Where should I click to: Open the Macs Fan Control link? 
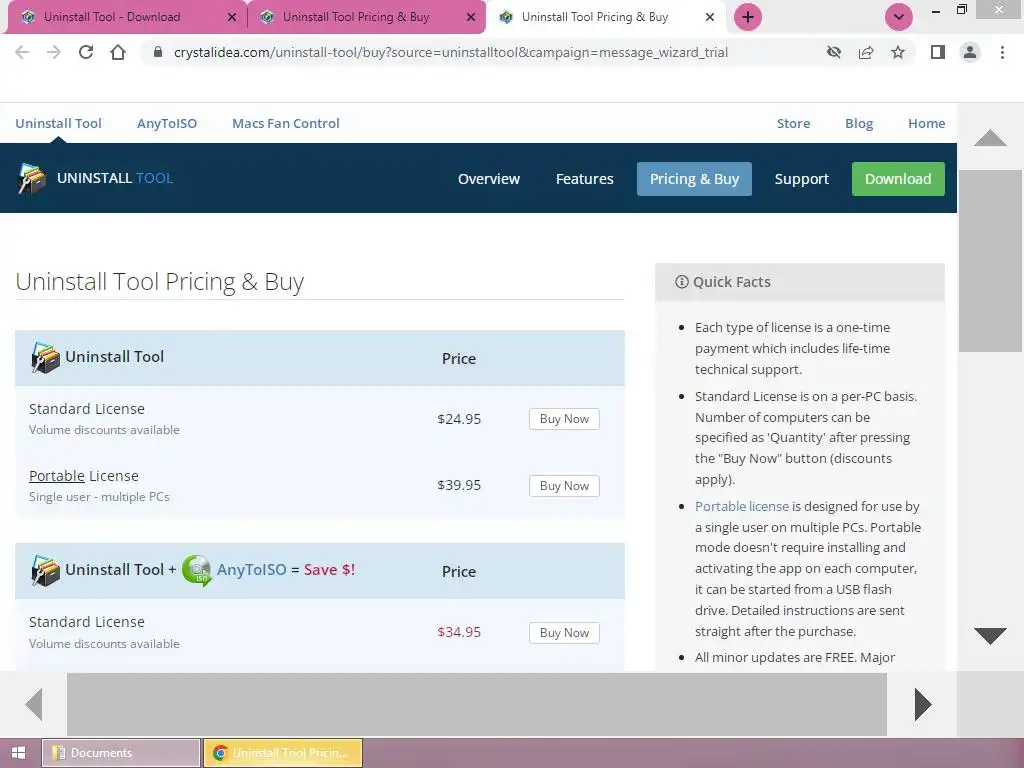click(x=285, y=123)
